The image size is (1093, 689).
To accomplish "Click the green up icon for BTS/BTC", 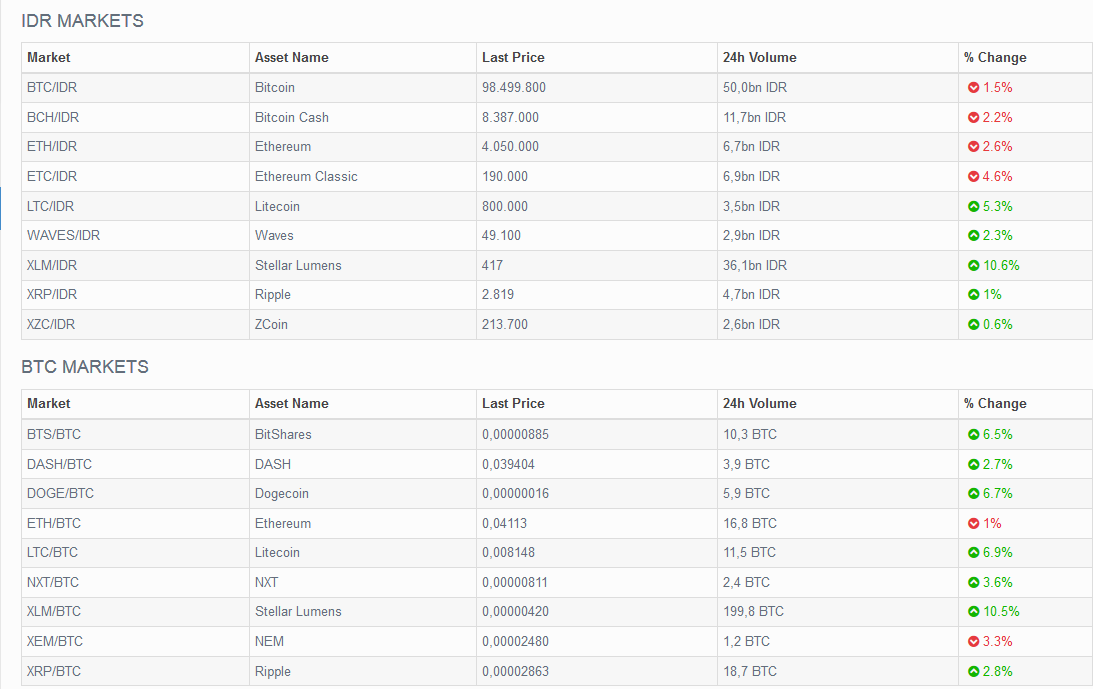I will click(973, 435).
